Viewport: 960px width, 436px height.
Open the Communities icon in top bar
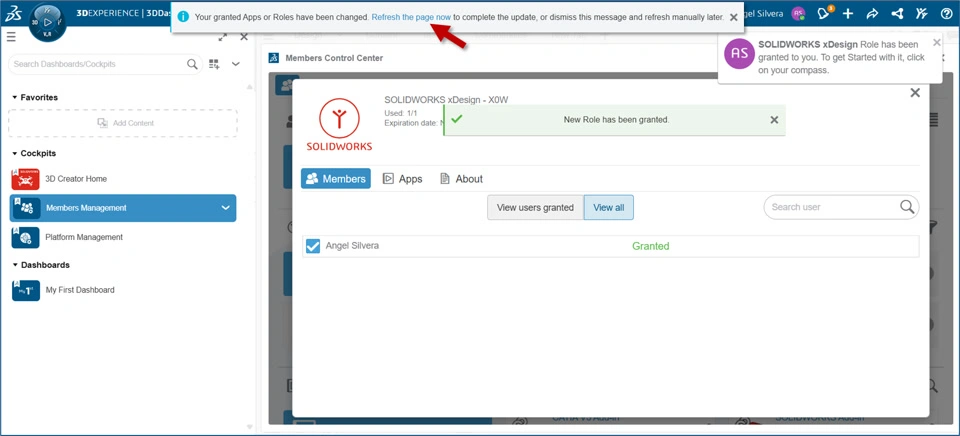[x=921, y=13]
